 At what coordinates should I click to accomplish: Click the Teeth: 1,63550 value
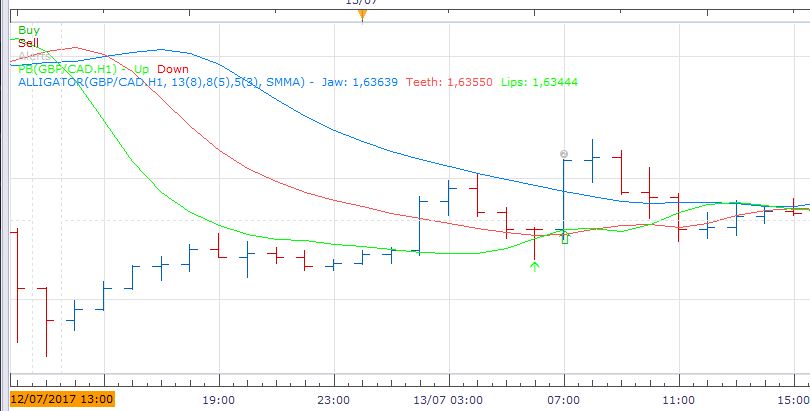tap(449, 82)
